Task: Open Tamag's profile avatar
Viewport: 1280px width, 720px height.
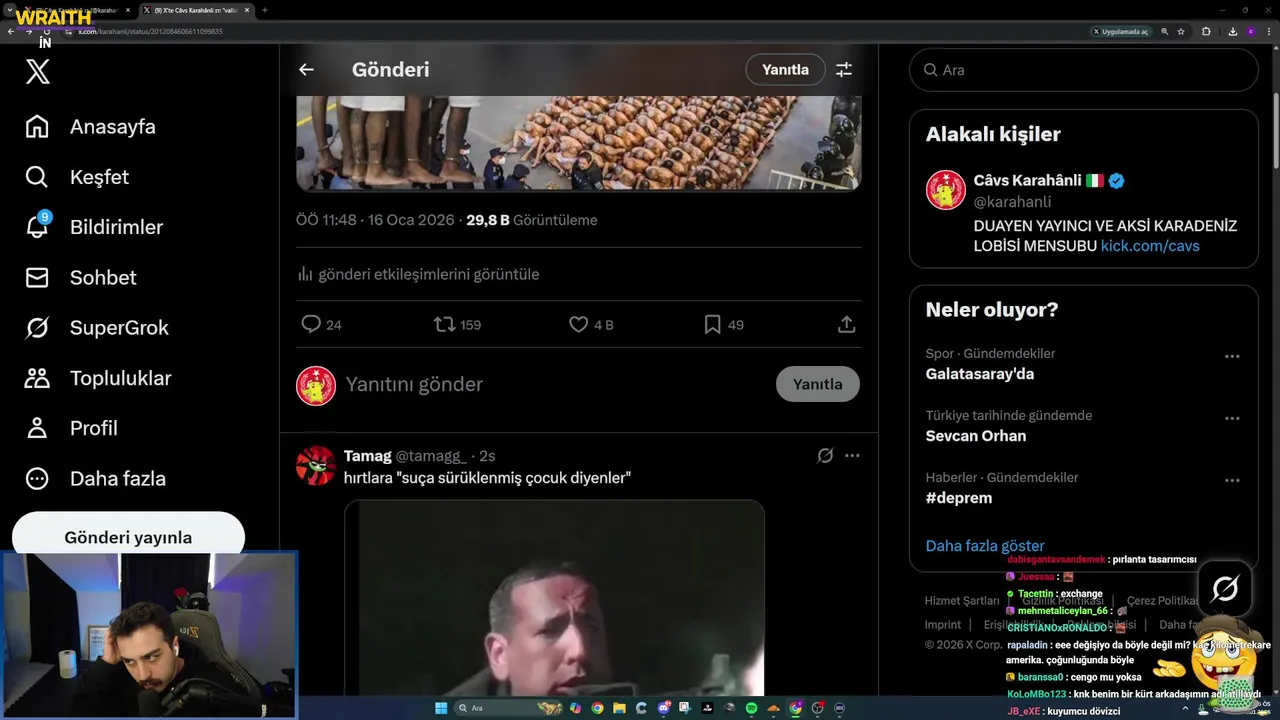Action: coord(316,466)
